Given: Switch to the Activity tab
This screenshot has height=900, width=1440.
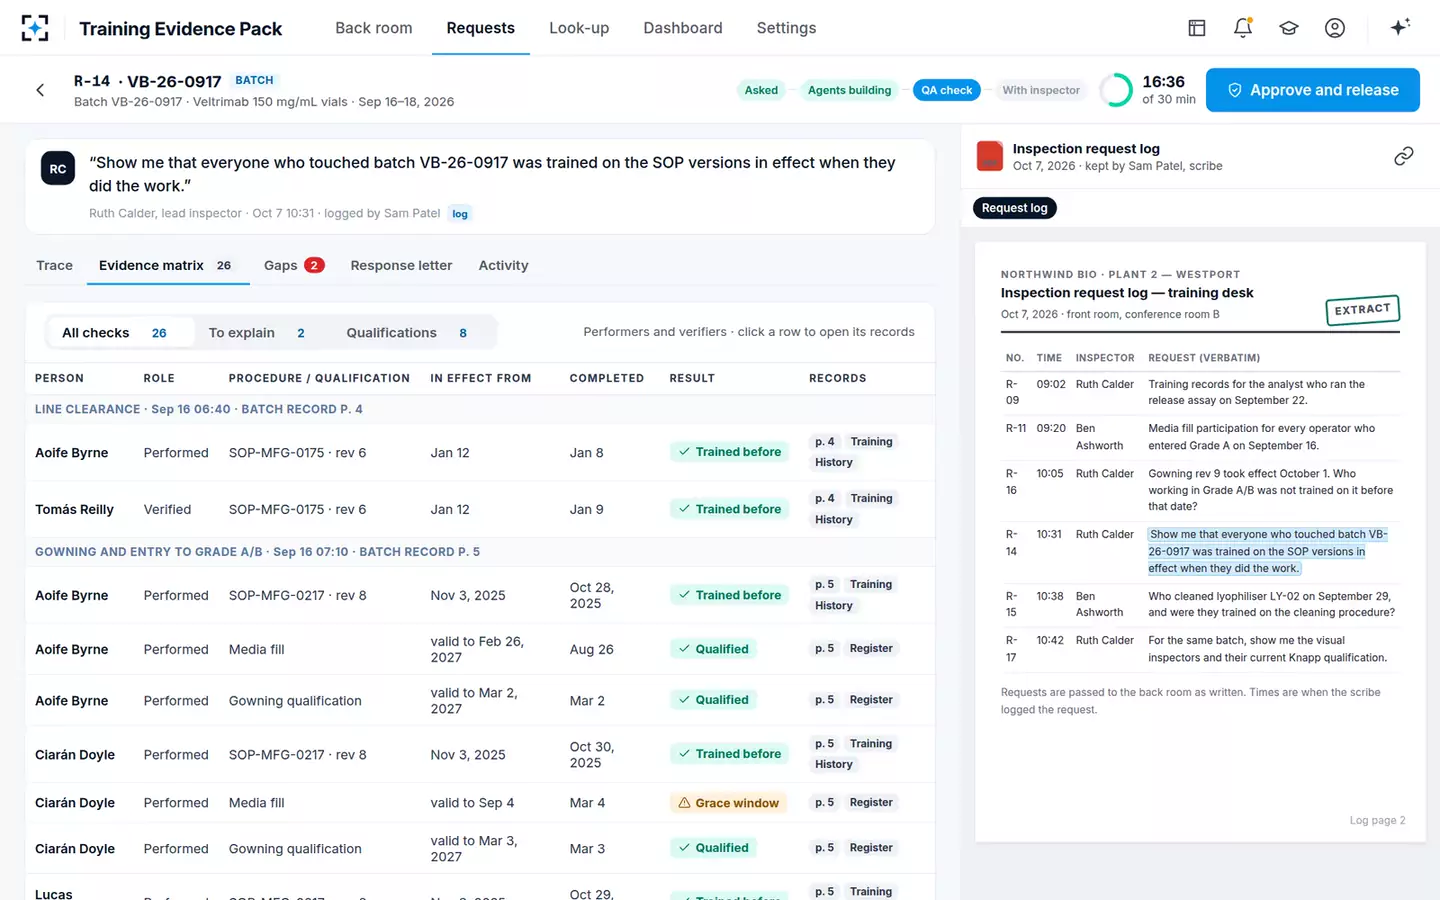Looking at the screenshot, I should coord(503,265).
